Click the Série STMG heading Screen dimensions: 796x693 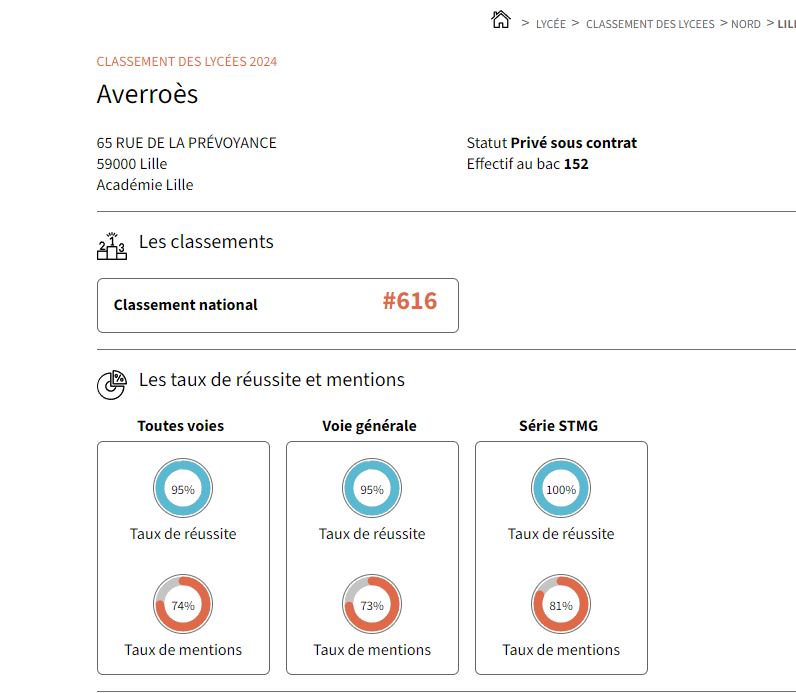(558, 425)
